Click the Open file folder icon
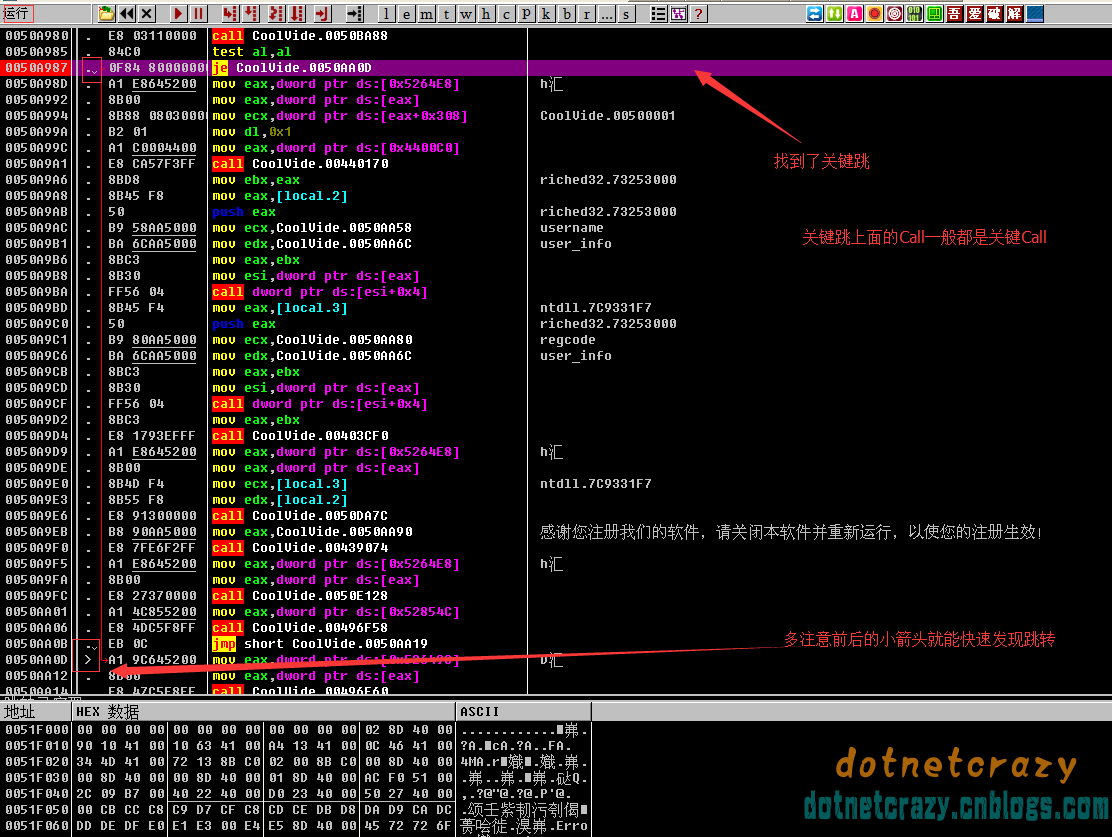 [106, 13]
